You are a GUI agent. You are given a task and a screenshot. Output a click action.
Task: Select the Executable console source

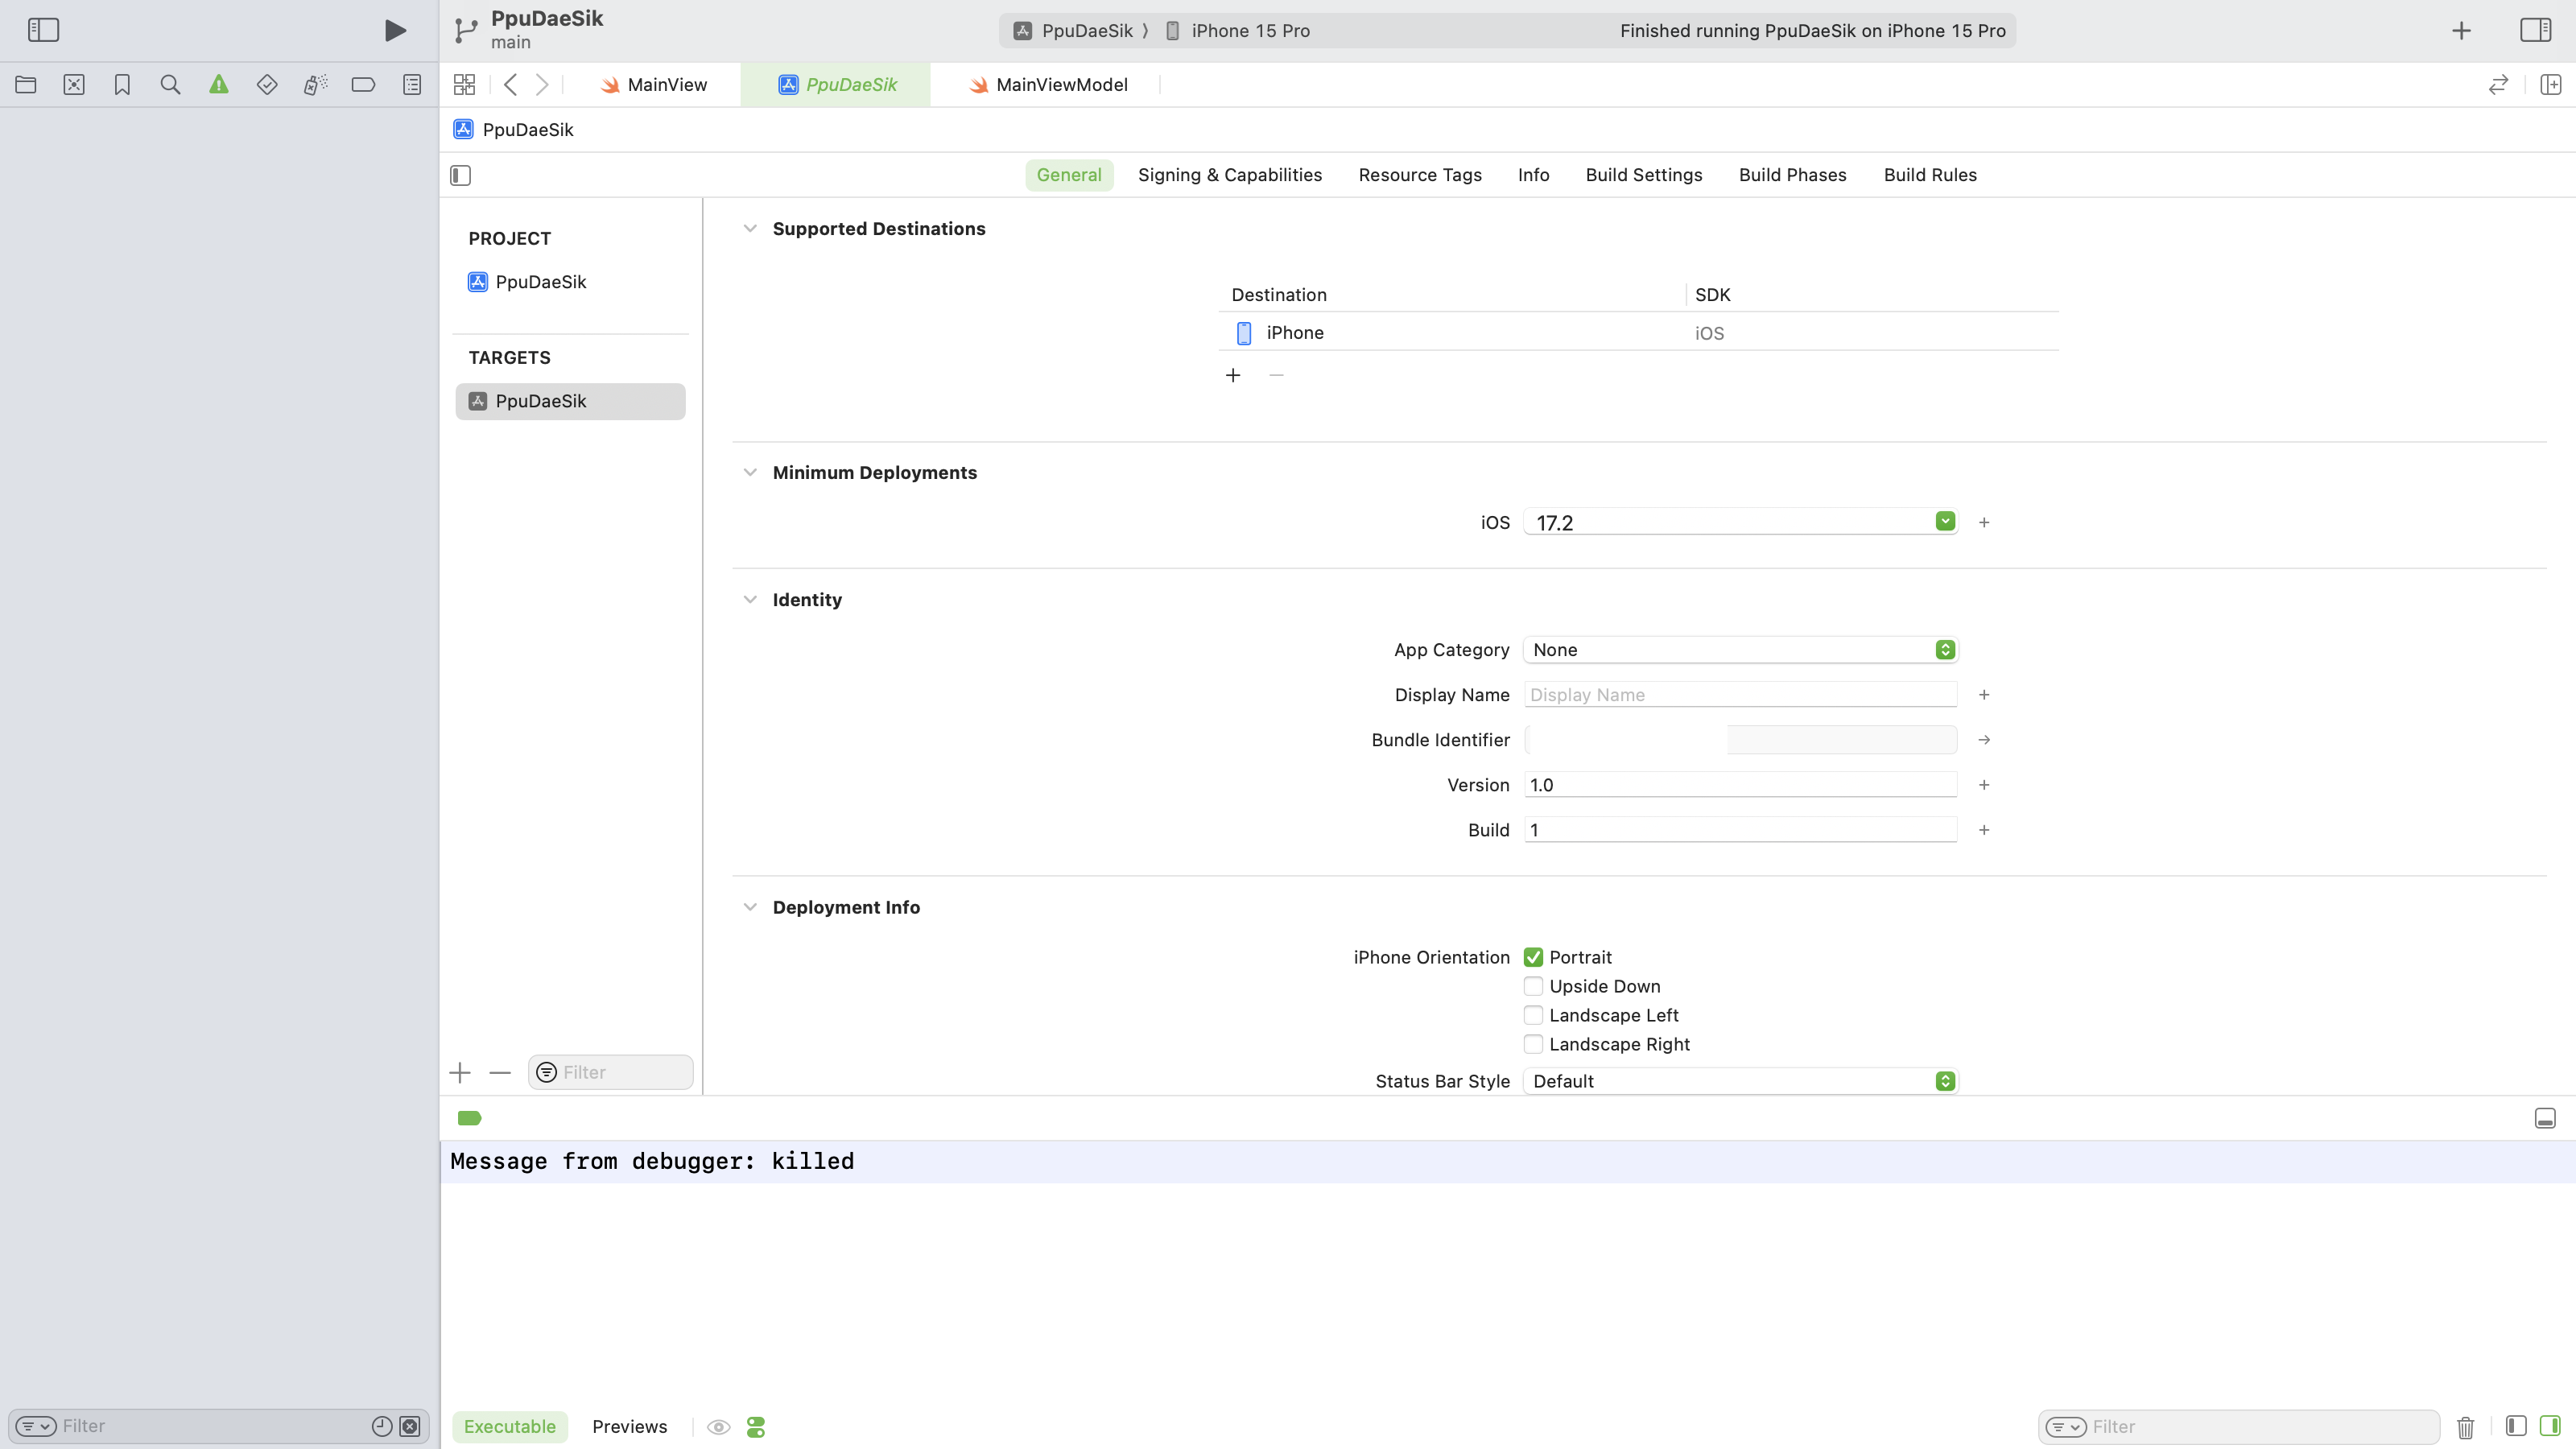point(510,1427)
